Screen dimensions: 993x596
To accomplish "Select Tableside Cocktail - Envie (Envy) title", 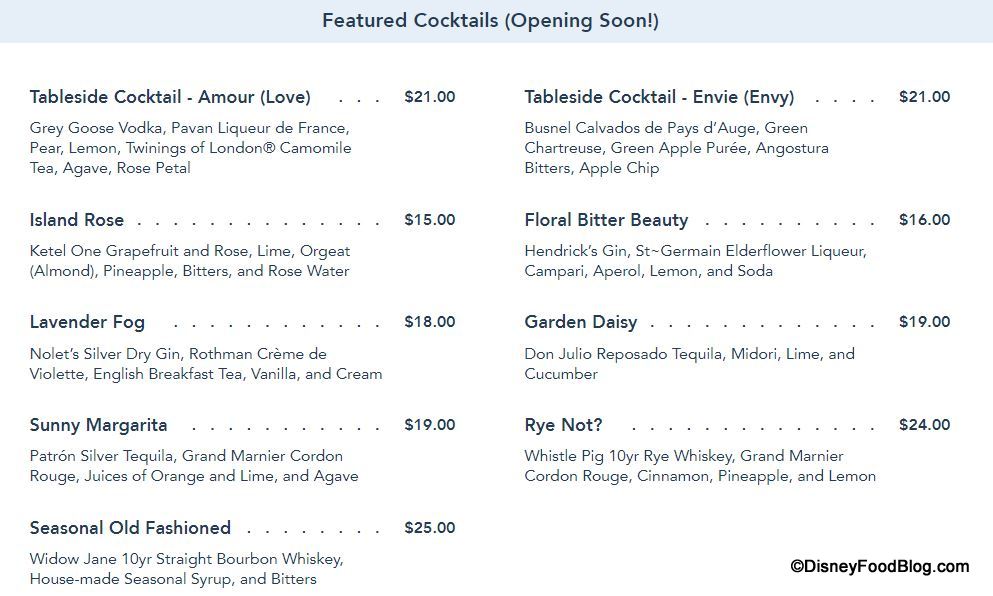I will click(x=659, y=97).
